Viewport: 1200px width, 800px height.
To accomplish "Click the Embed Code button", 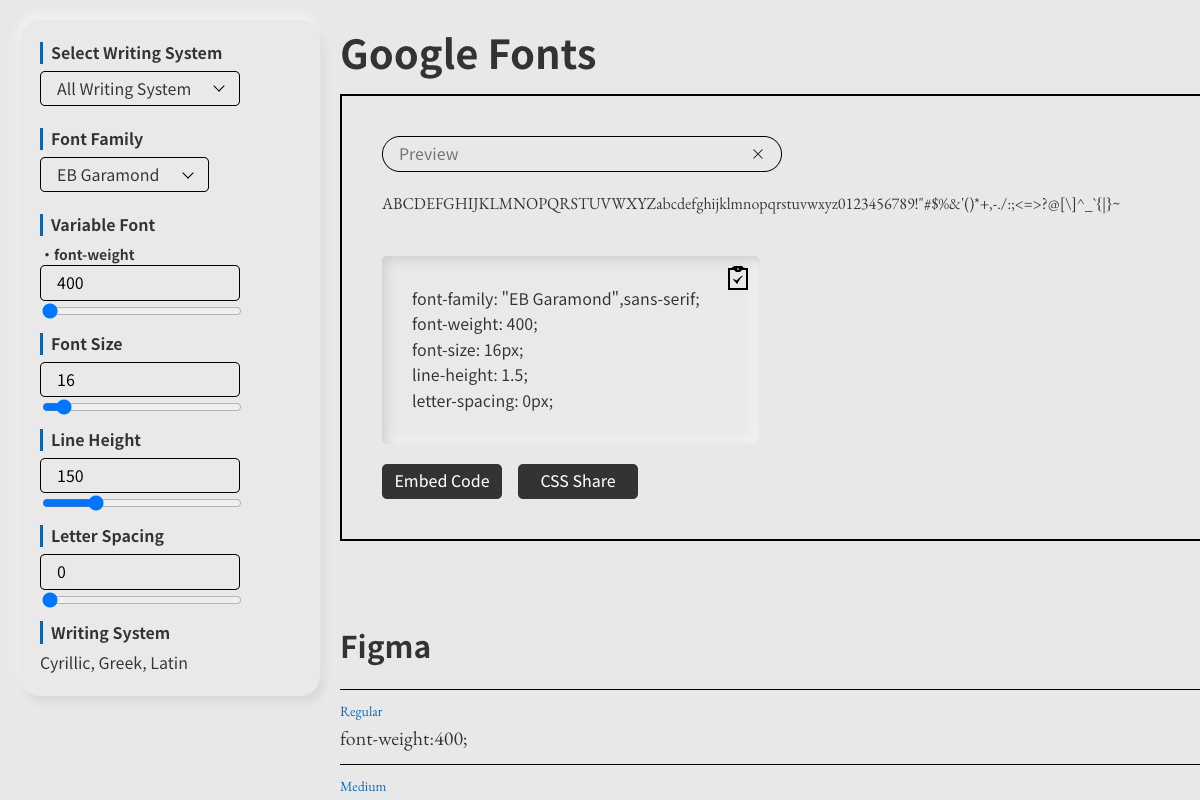I will (442, 481).
